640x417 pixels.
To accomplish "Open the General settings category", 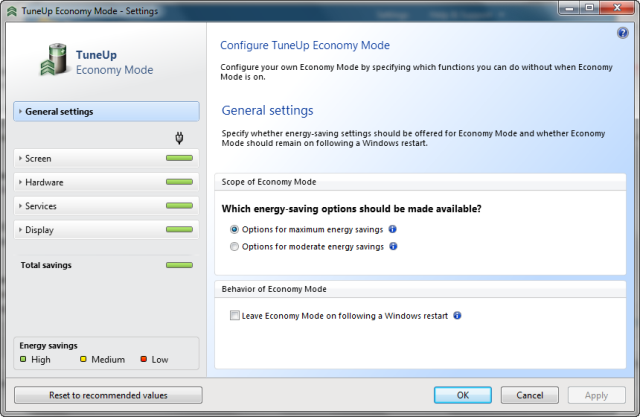I will [106, 111].
